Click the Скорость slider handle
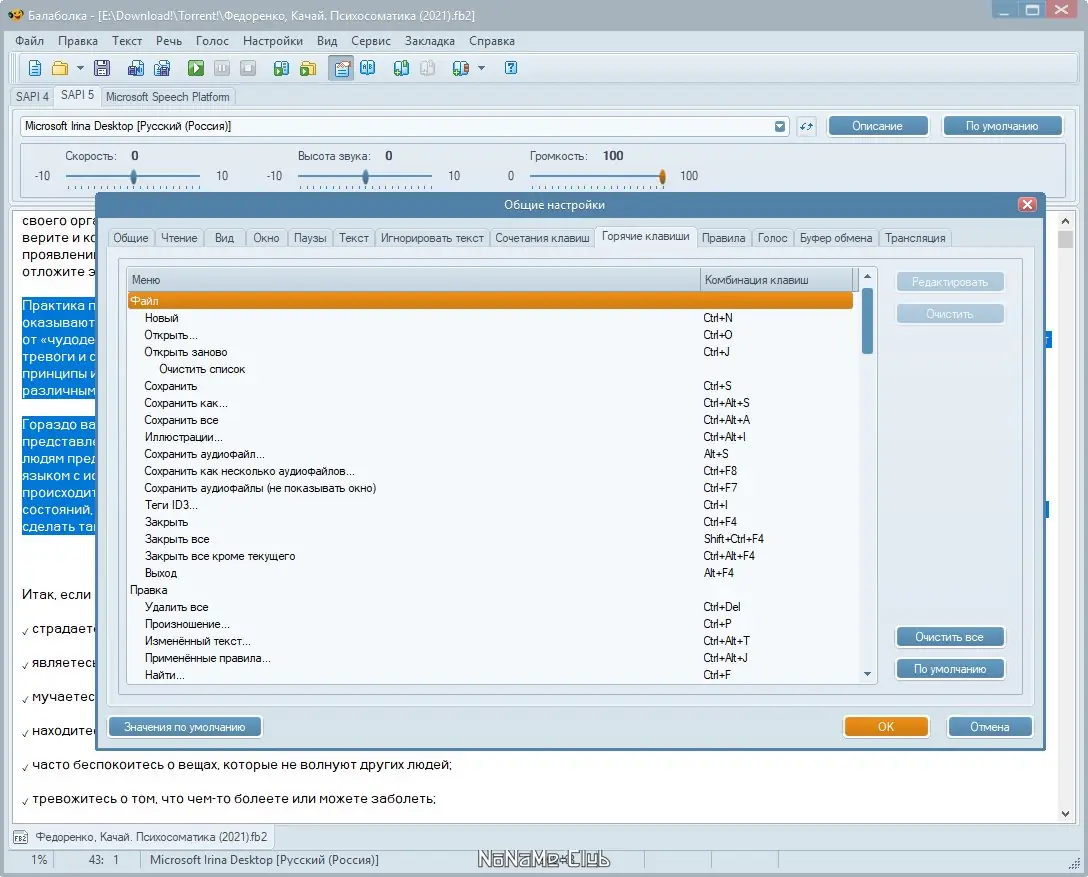Viewport: 1088px width, 877px height. tap(134, 177)
